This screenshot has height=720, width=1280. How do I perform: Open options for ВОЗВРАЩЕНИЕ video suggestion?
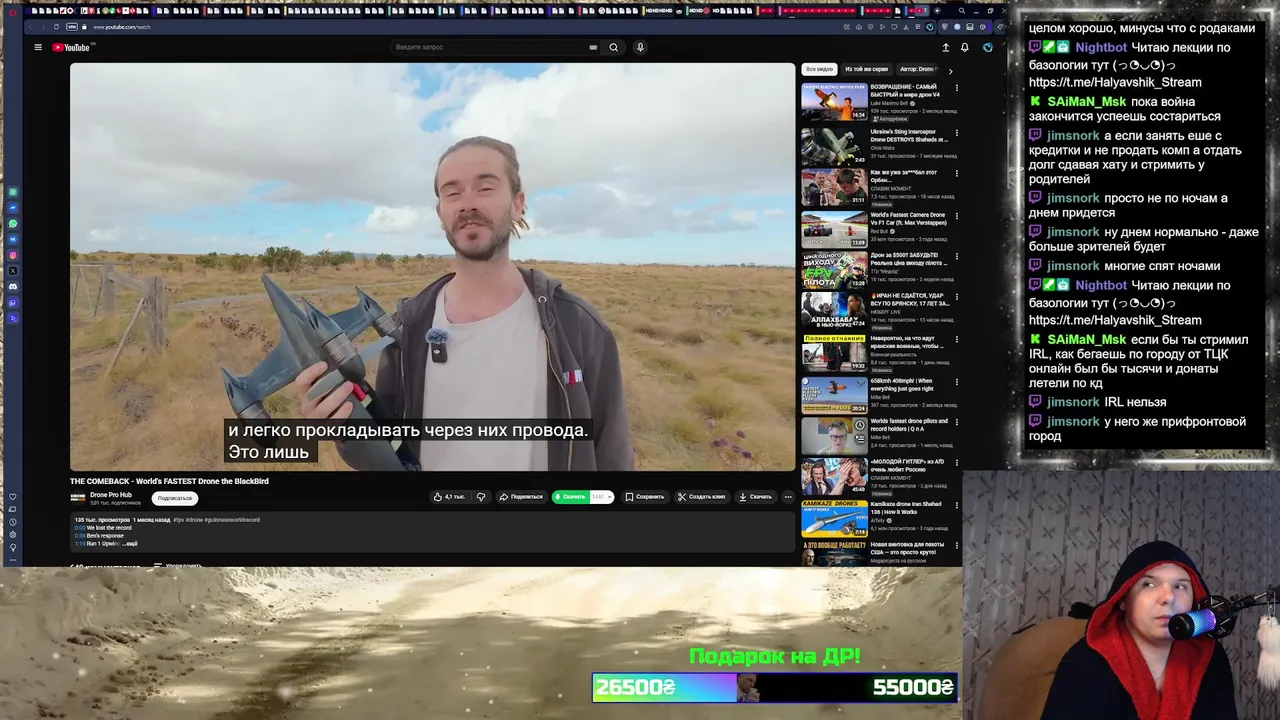click(956, 87)
